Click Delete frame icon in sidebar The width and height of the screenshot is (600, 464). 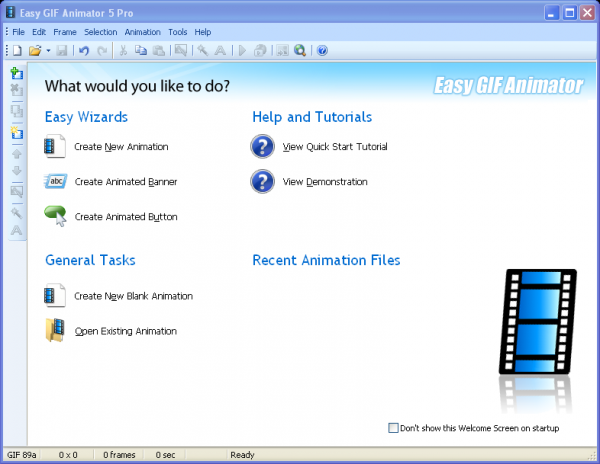click(x=16, y=90)
